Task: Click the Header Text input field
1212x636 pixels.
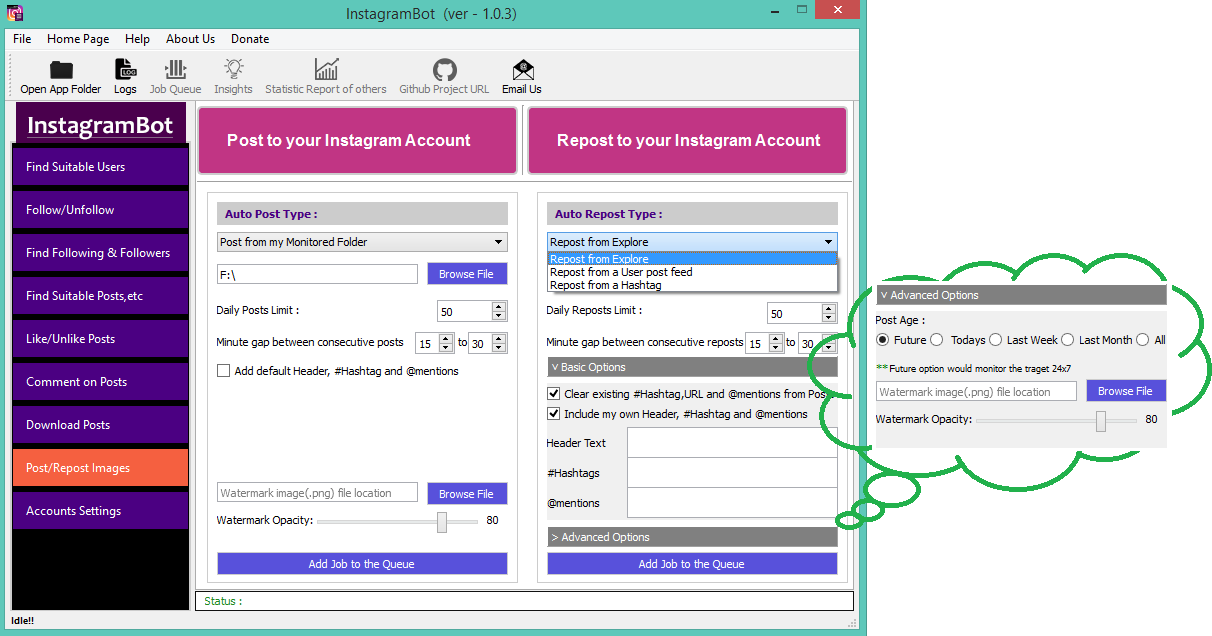Action: (x=732, y=443)
